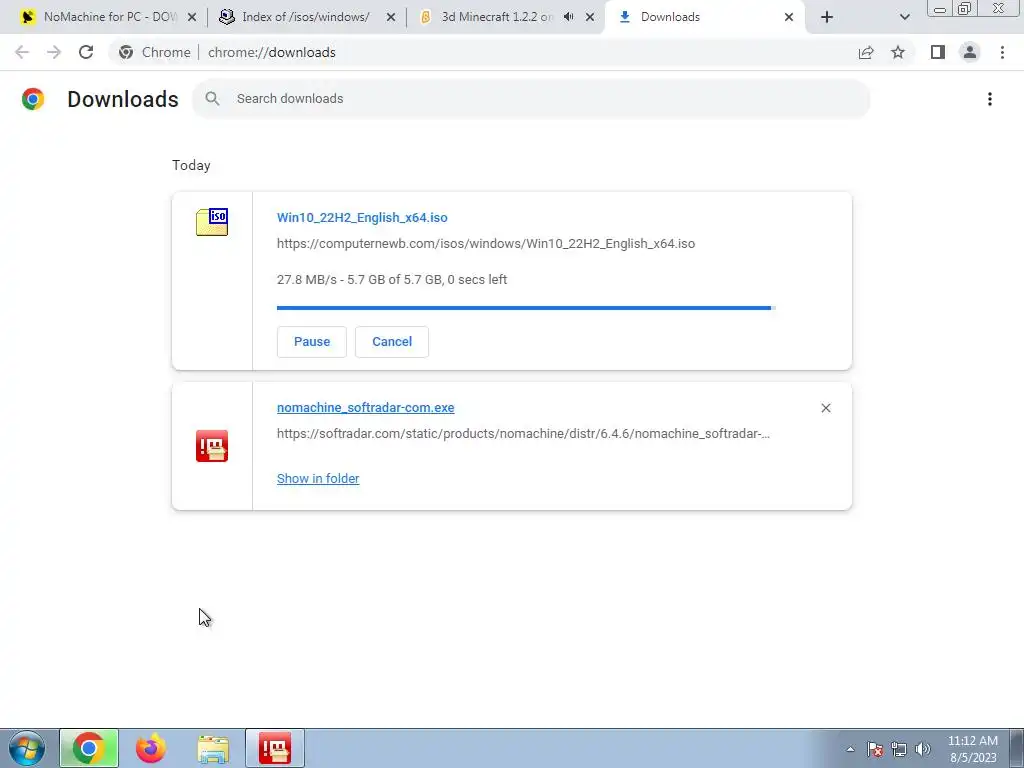This screenshot has width=1024, height=768.
Task: Expand the tab search dropdown arrow
Action: (x=904, y=18)
